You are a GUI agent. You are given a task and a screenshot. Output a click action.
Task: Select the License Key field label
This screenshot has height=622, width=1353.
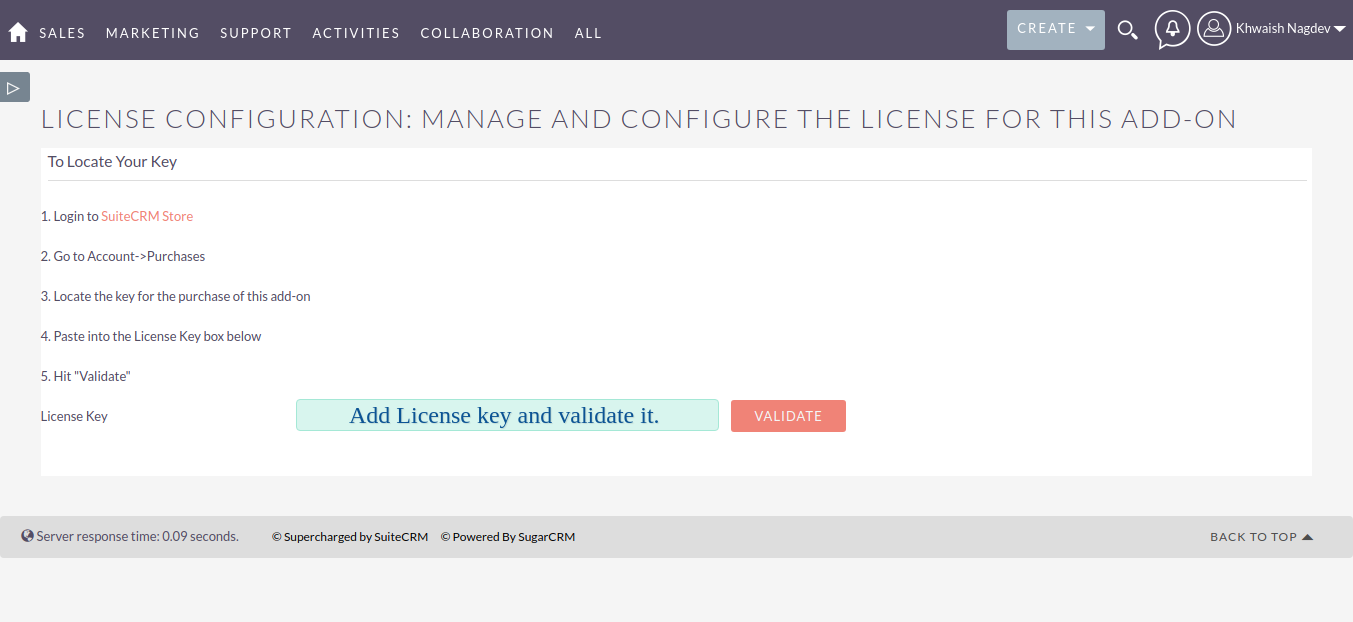(x=74, y=416)
